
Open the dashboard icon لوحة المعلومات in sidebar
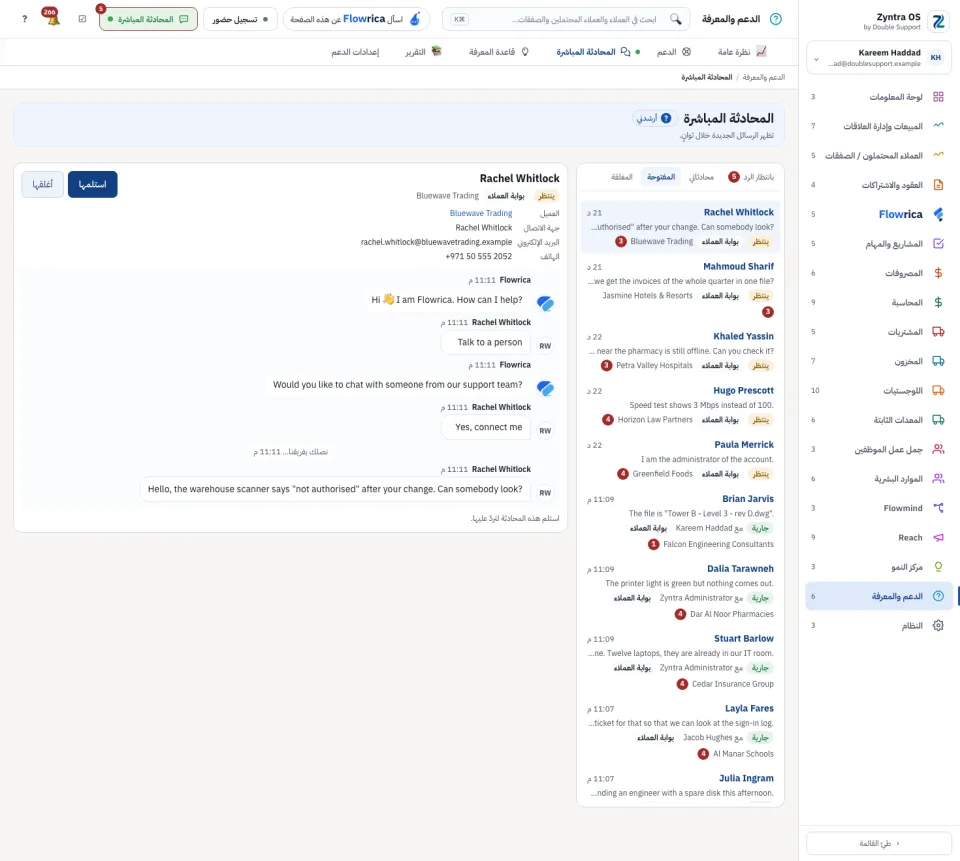(x=938, y=97)
